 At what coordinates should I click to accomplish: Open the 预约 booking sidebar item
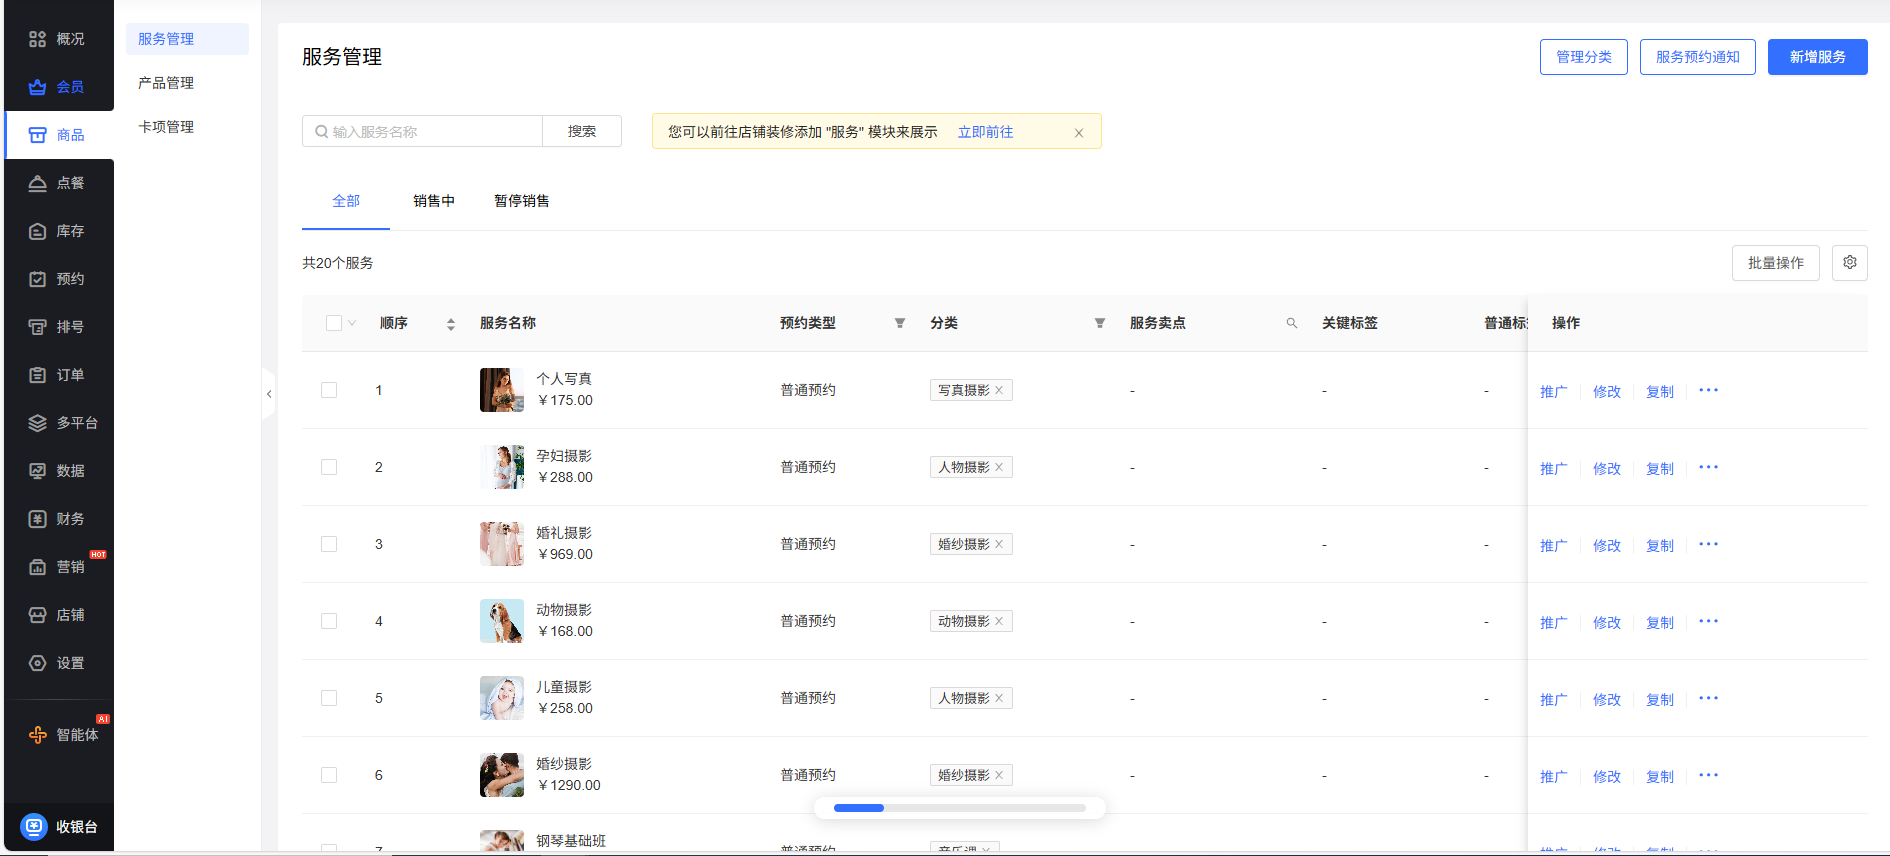coord(59,279)
